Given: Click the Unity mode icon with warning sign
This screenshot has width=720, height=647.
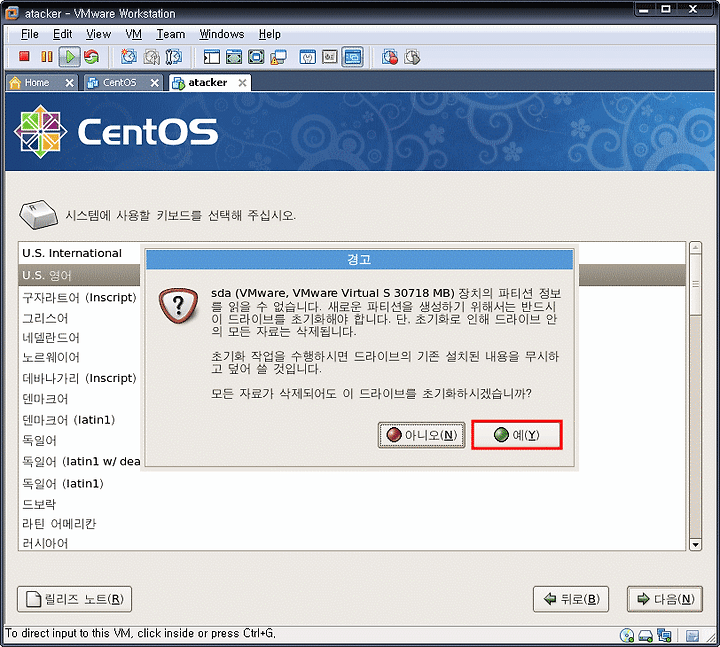Looking at the screenshot, I should click(278, 57).
